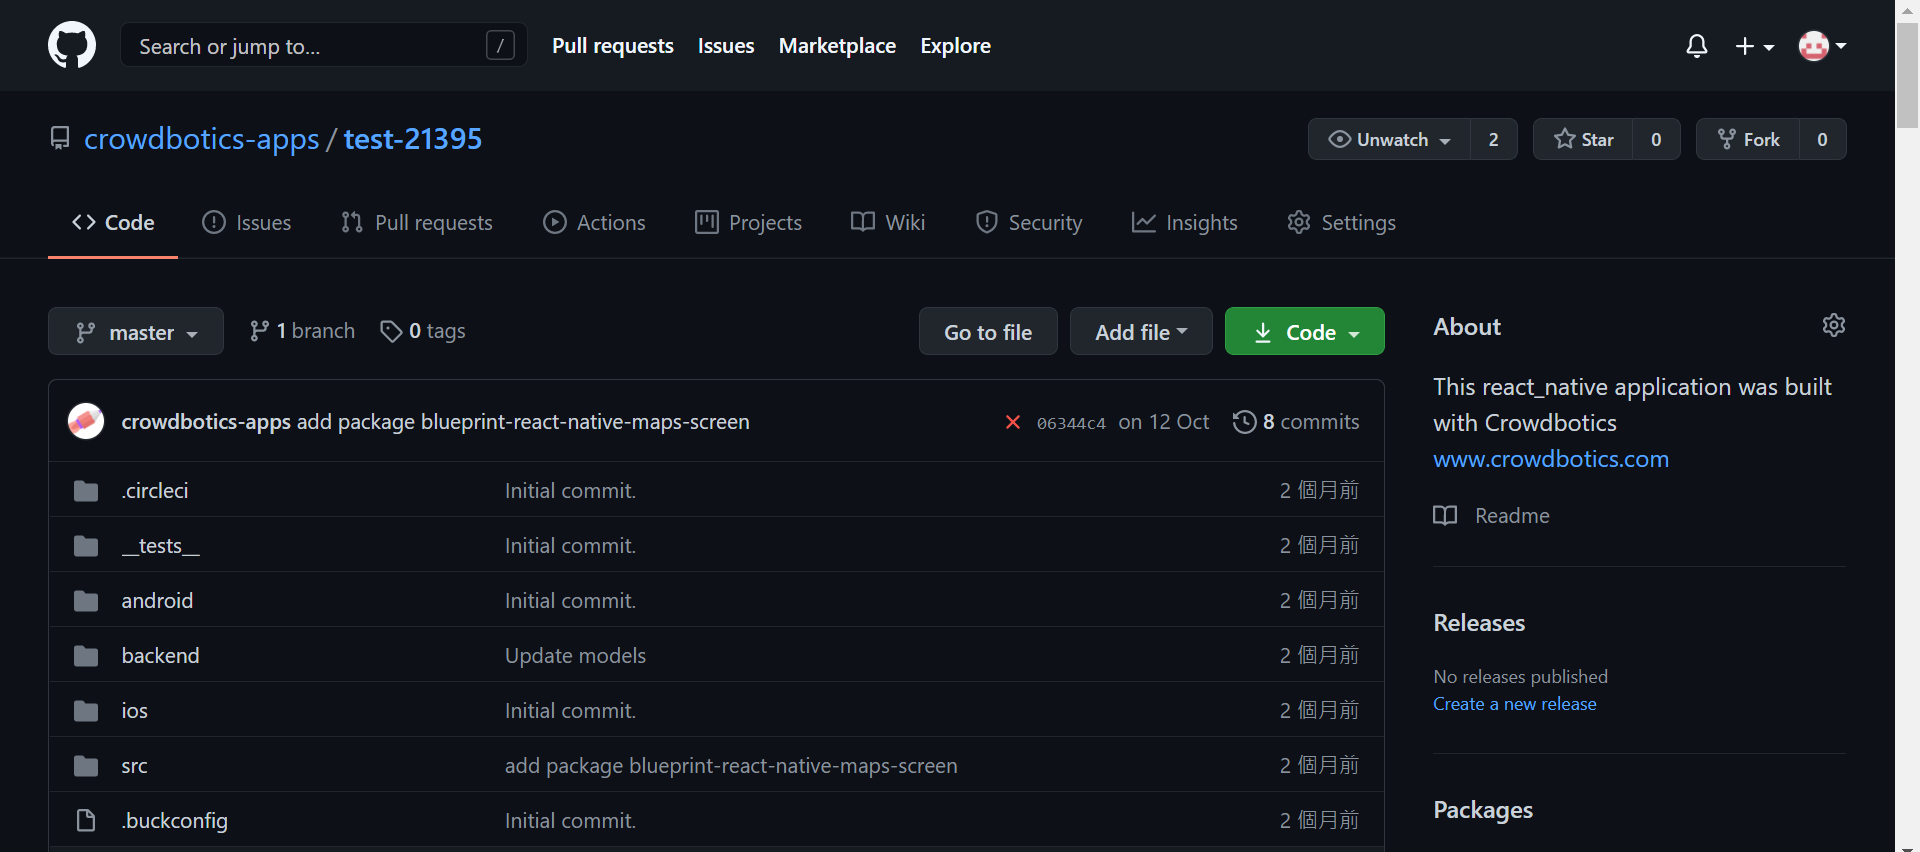Image resolution: width=1920 pixels, height=852 pixels.
Task: Open commit hash 06344c4
Action: 1071,423
